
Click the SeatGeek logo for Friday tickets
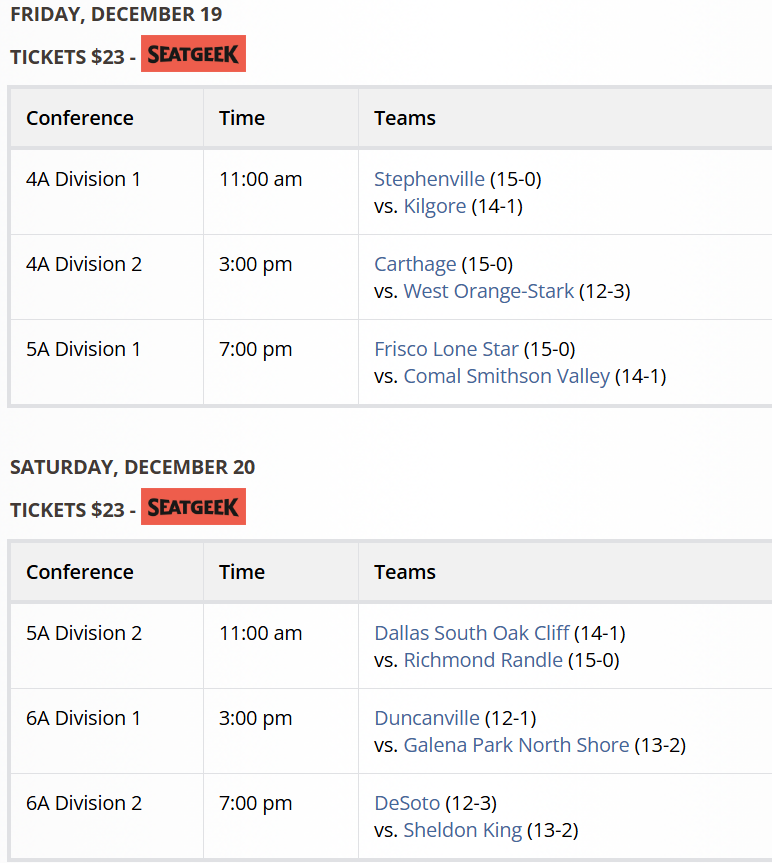click(x=193, y=54)
